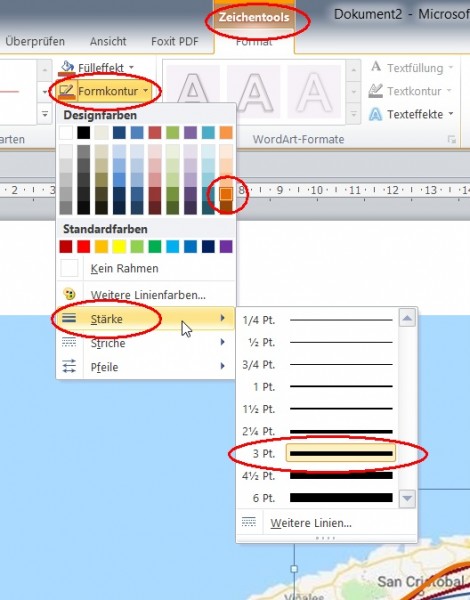Image resolution: width=470 pixels, height=600 pixels.
Task: Open the WordArt-Formate dialog launcher
Action: [x=452, y=140]
